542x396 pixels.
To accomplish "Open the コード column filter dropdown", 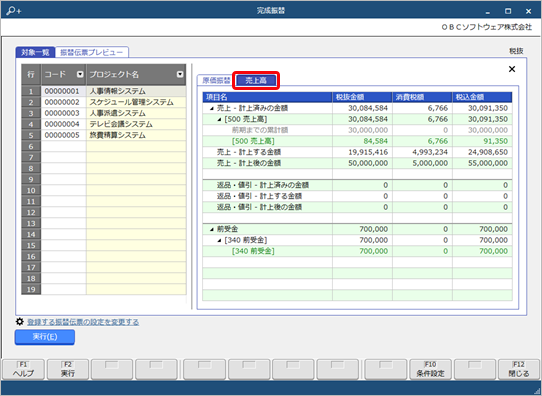I will pos(80,74).
